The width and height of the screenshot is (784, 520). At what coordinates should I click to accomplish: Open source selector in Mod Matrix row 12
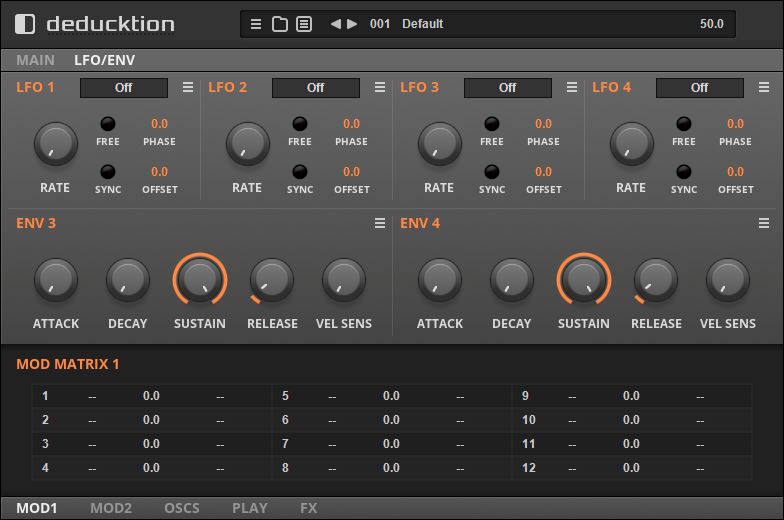[572, 468]
